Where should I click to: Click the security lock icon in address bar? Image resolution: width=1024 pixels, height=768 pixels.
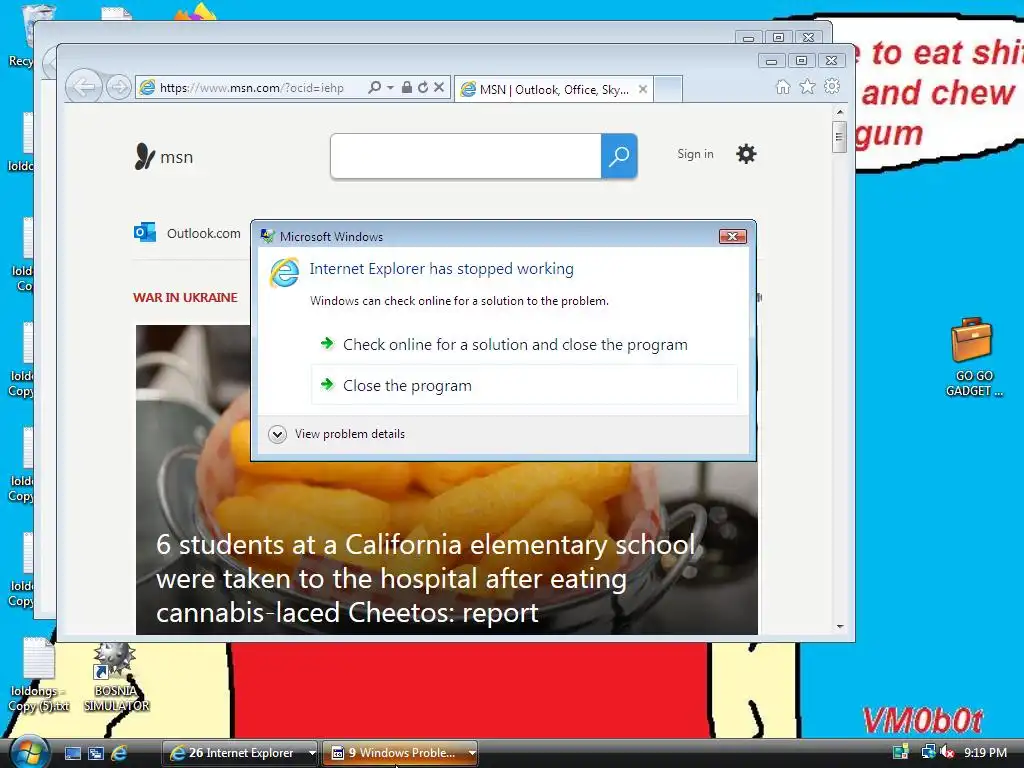(x=406, y=88)
